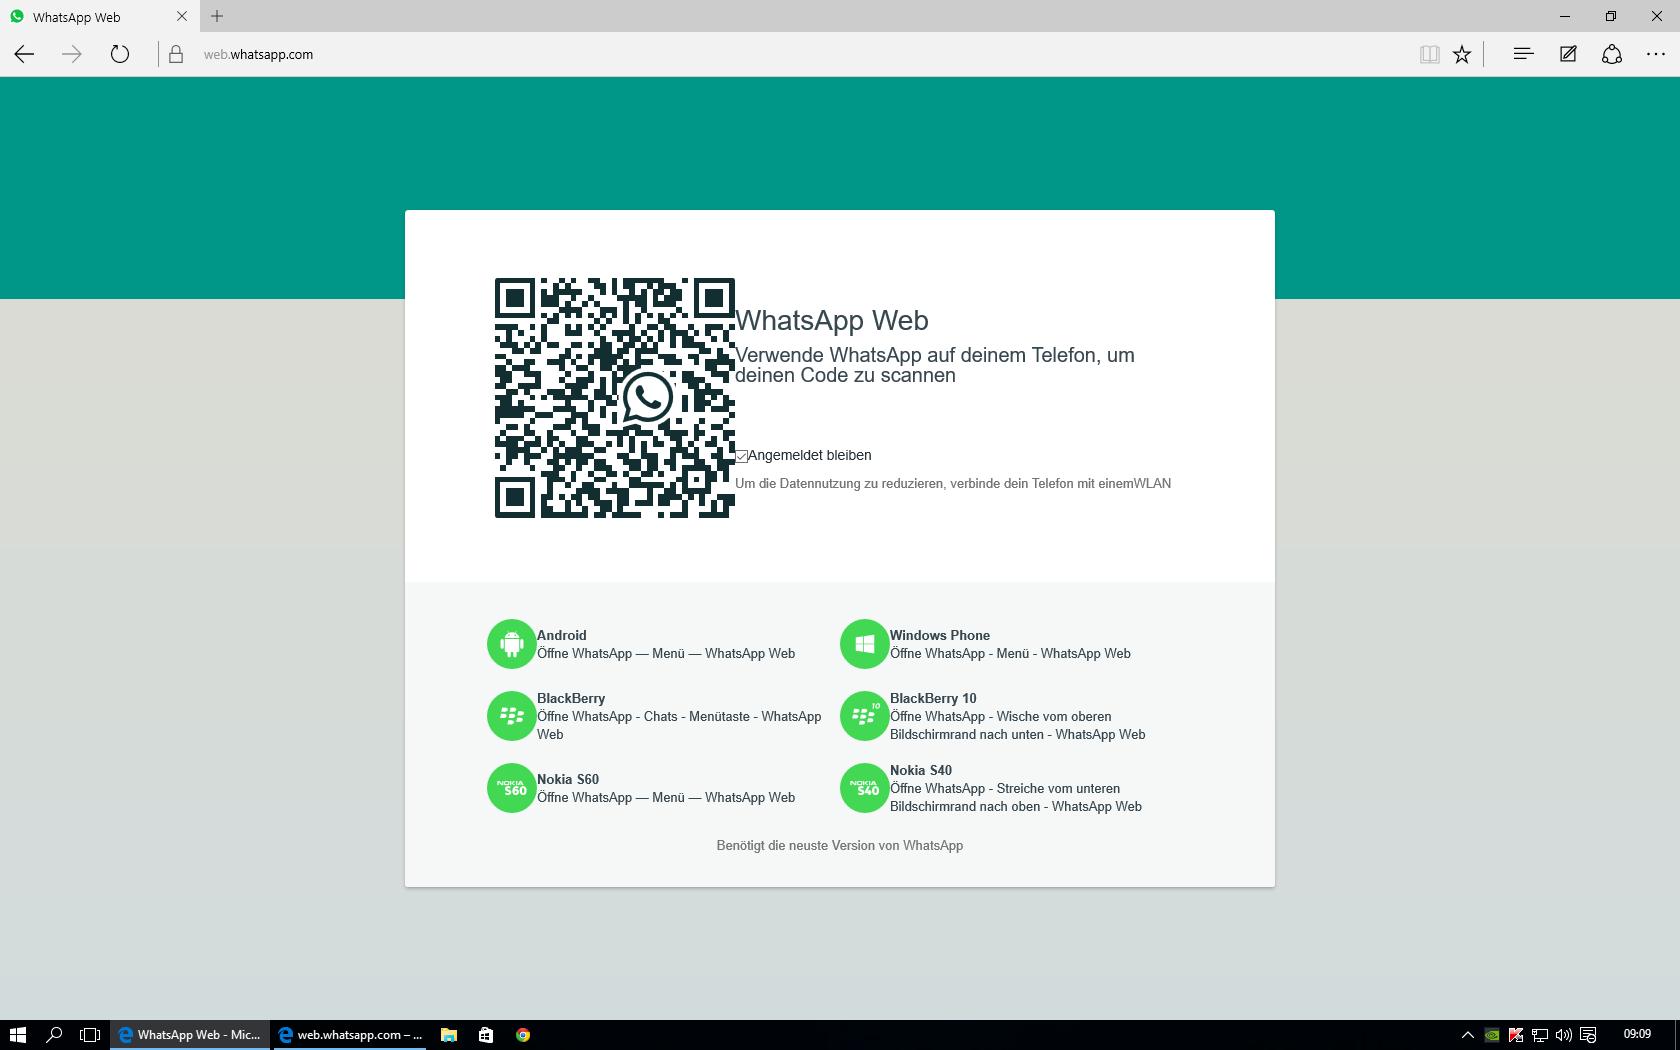Click the WhatsApp Web heading text

[832, 320]
